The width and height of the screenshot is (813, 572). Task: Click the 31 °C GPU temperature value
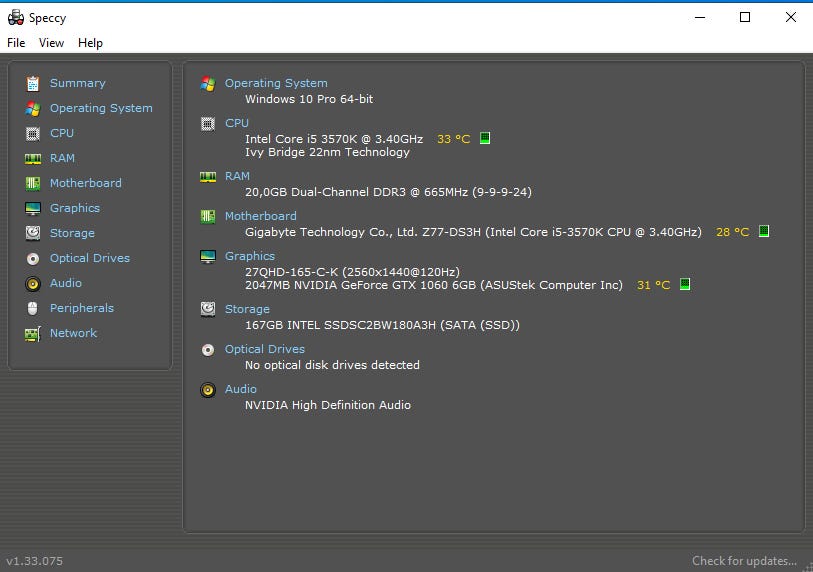coord(653,285)
